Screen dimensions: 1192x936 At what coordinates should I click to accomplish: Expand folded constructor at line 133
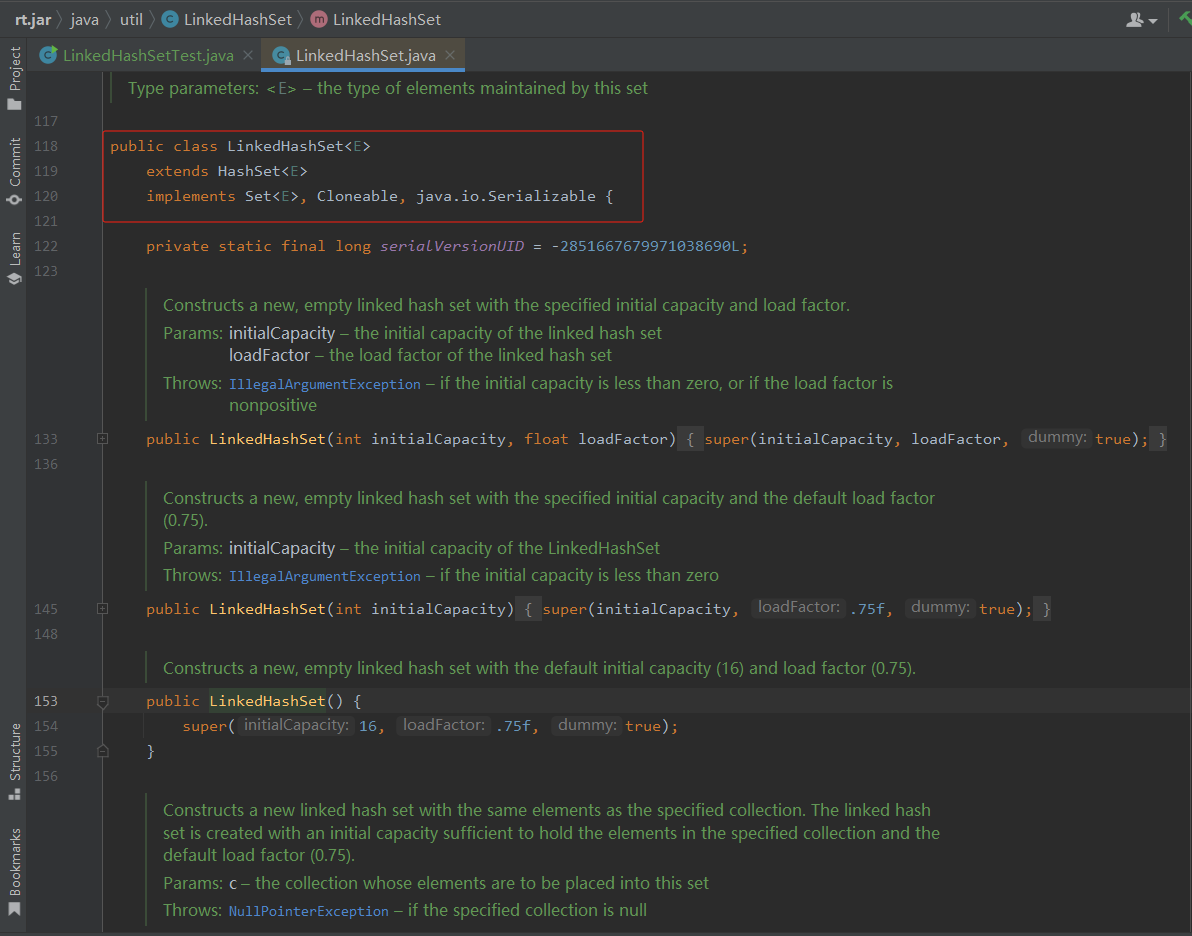(102, 439)
